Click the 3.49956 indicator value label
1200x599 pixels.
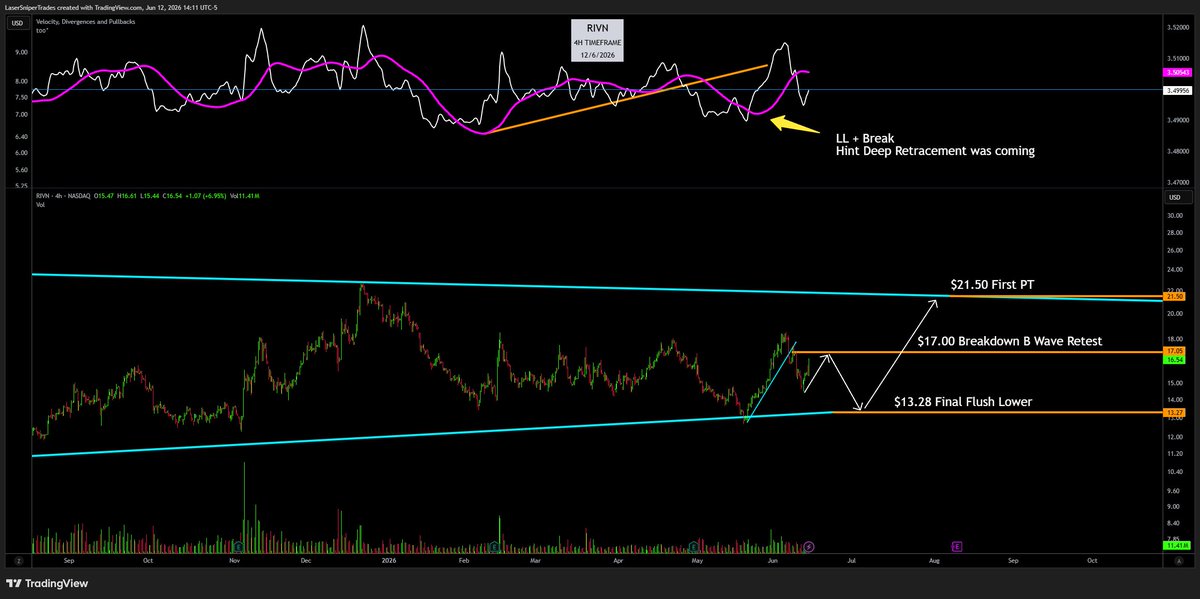click(x=1175, y=90)
